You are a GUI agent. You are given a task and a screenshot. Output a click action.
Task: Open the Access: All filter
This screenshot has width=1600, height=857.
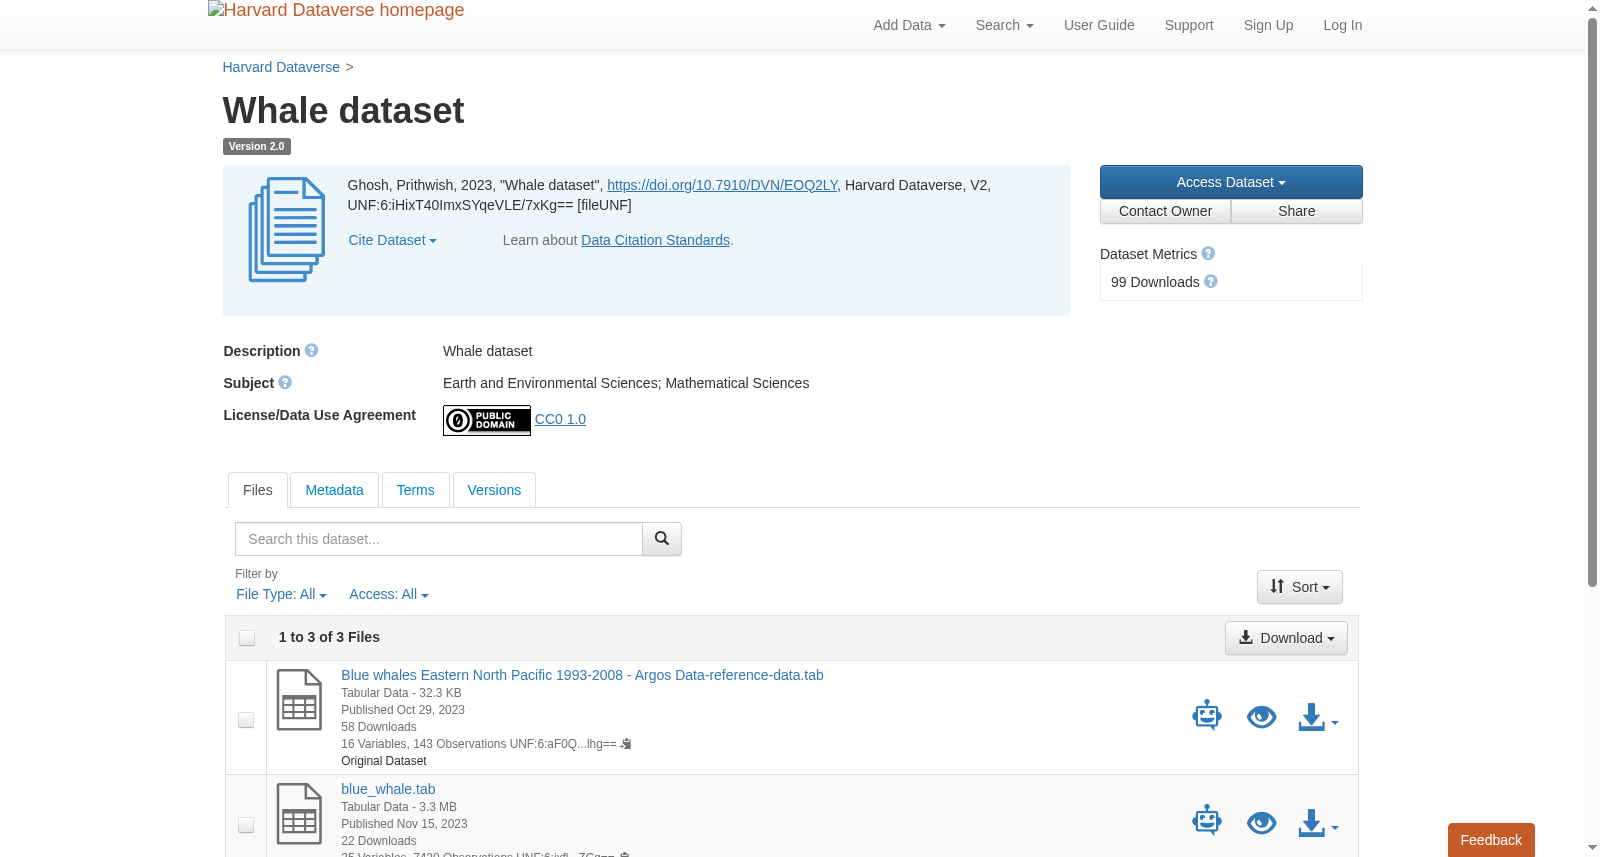tap(389, 594)
